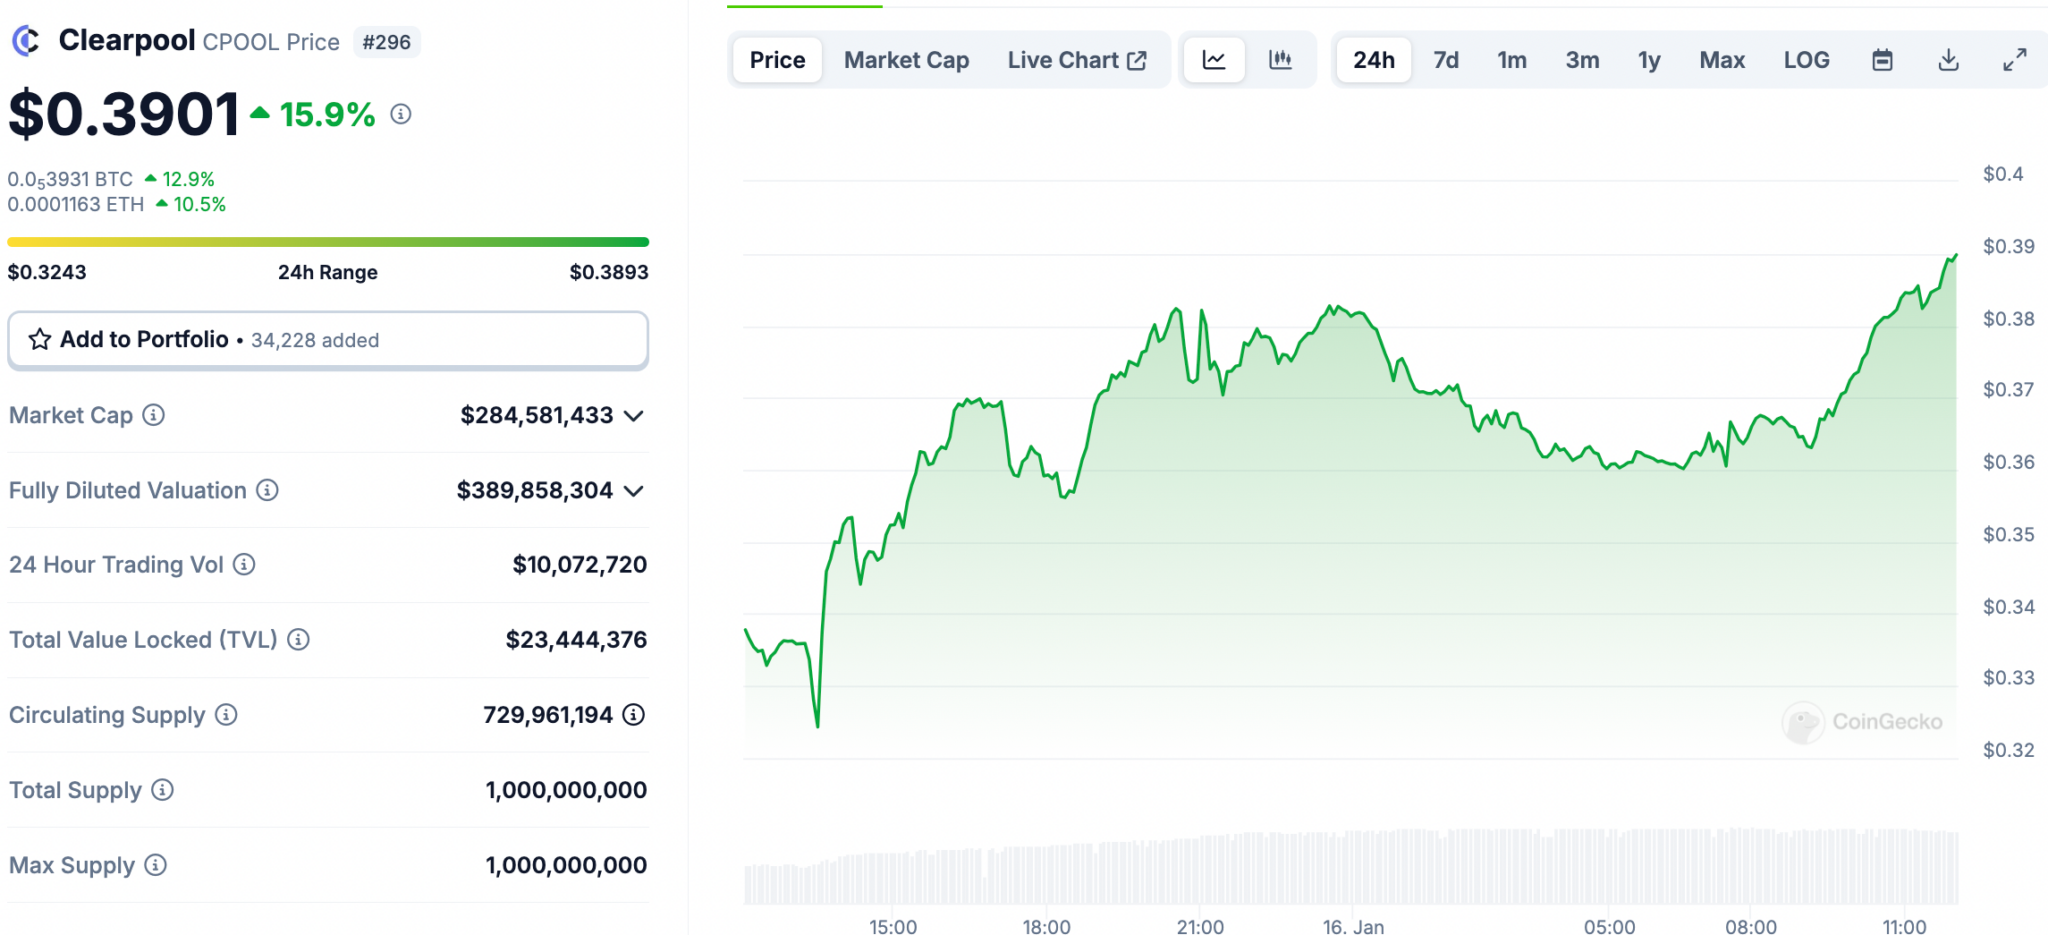Open Live Chart external link
This screenshot has height=935, width=2048.
1077,60
